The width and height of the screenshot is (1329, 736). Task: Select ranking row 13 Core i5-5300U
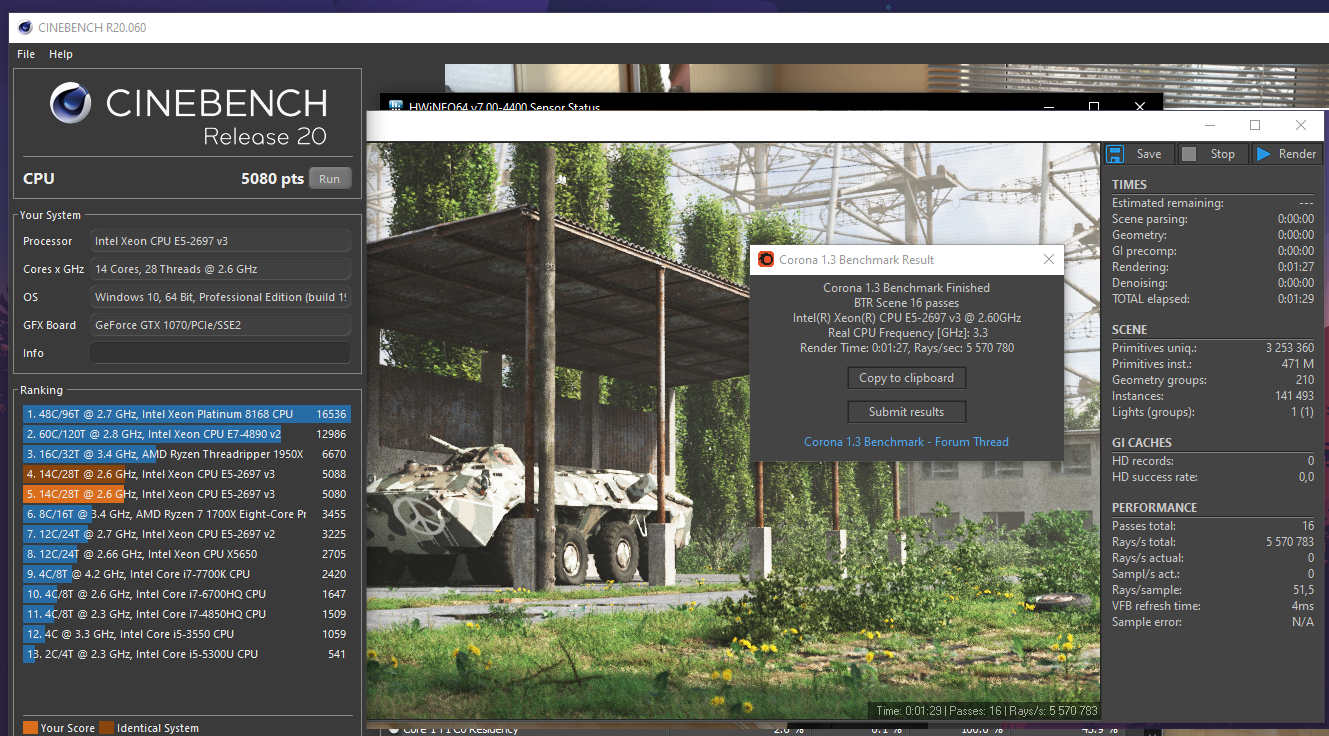[186, 654]
